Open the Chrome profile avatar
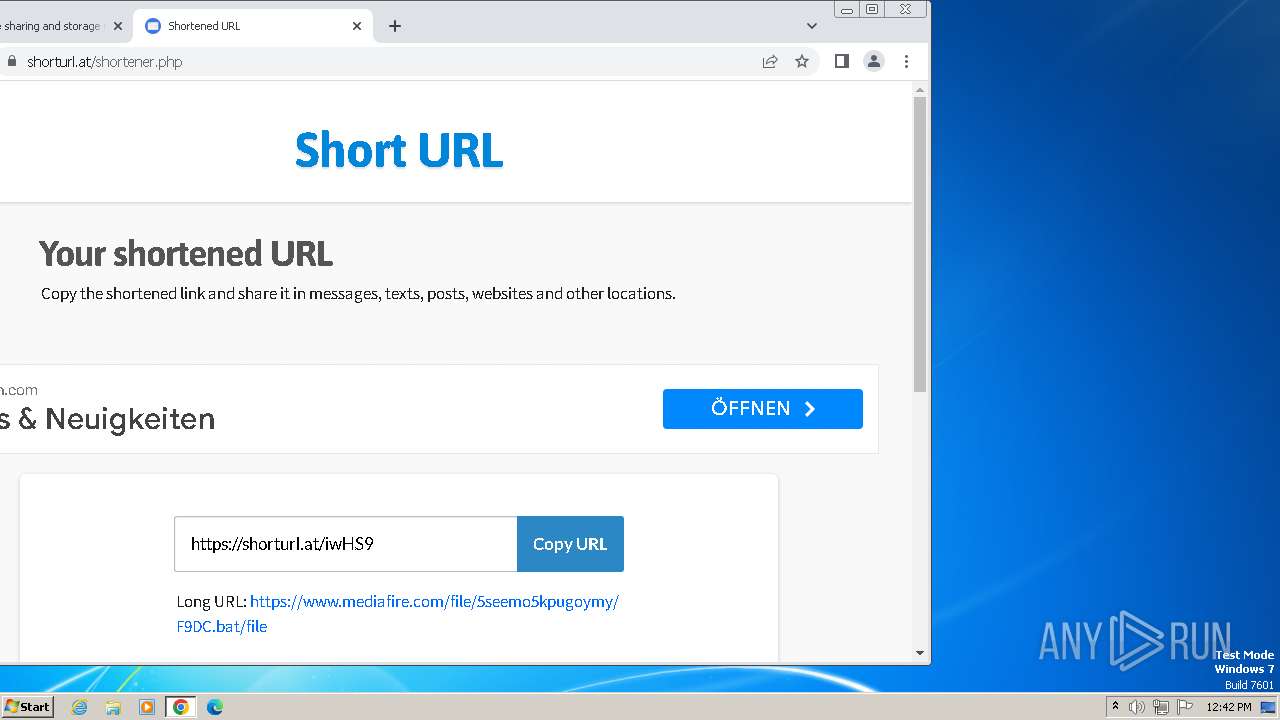 874,61
